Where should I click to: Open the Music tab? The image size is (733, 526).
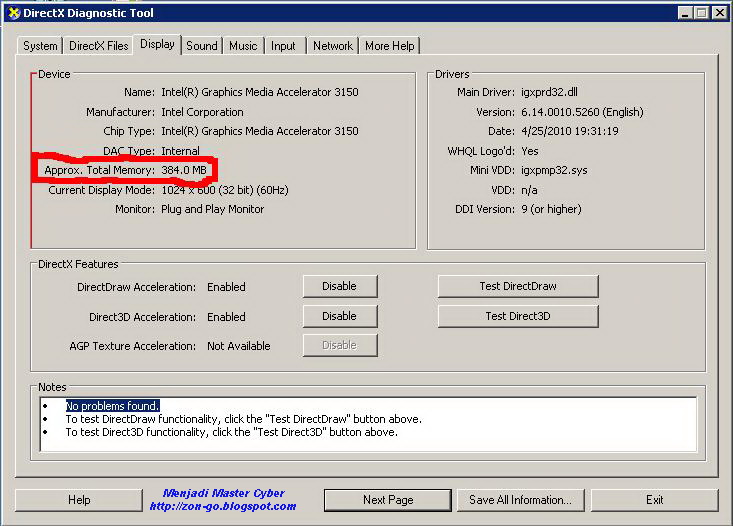click(x=243, y=46)
